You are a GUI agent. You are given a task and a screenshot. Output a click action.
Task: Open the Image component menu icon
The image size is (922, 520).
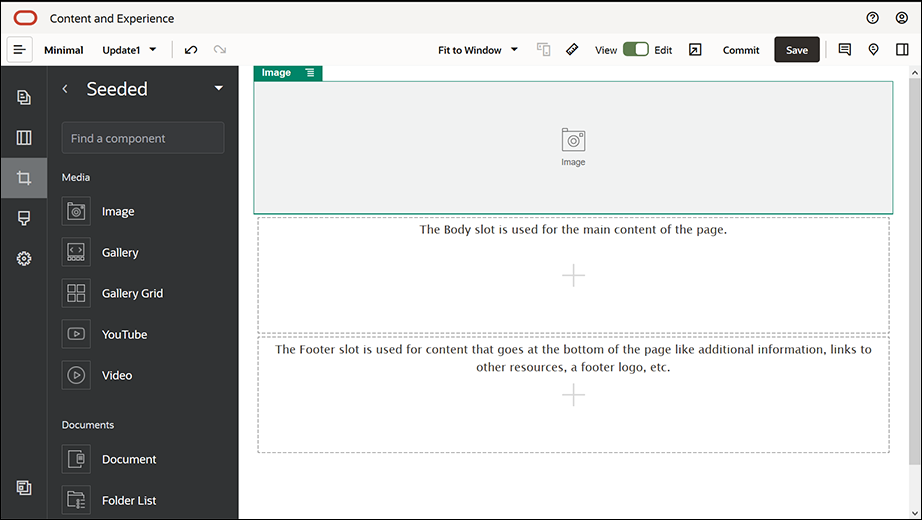(x=310, y=72)
